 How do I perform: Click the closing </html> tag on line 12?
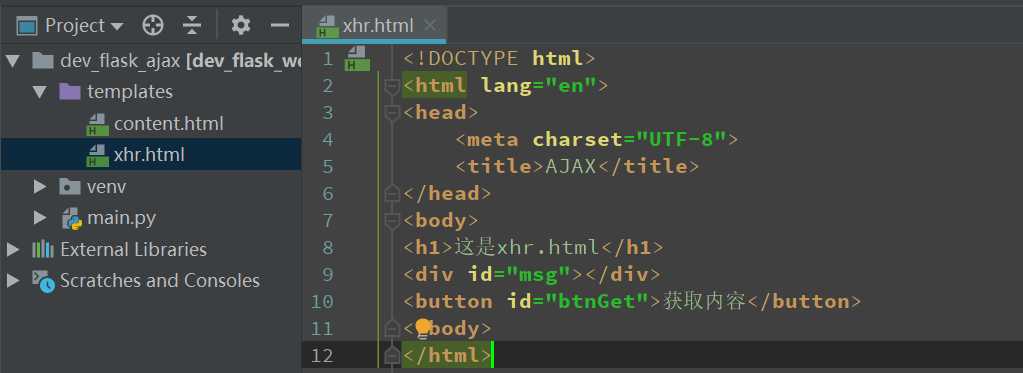[x=447, y=355]
